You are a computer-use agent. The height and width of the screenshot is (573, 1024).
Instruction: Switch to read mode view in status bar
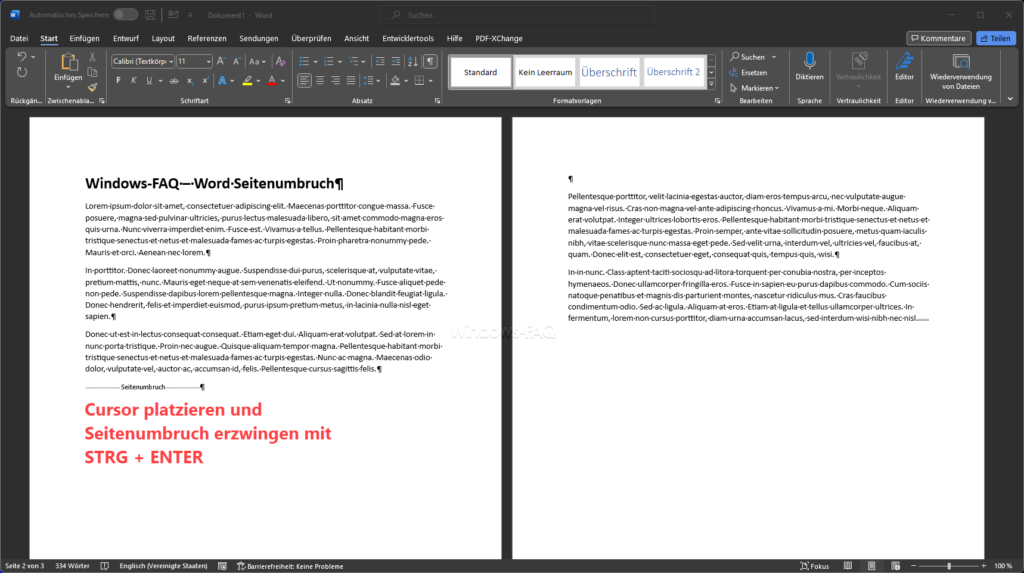848,566
